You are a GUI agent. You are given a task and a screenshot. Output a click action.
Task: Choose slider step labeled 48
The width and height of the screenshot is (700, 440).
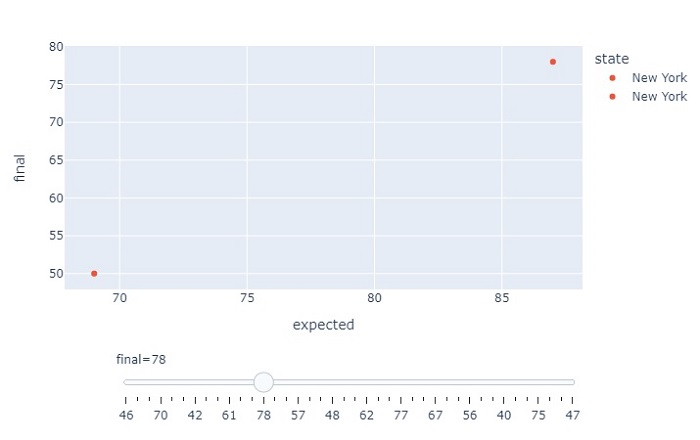tap(332, 382)
